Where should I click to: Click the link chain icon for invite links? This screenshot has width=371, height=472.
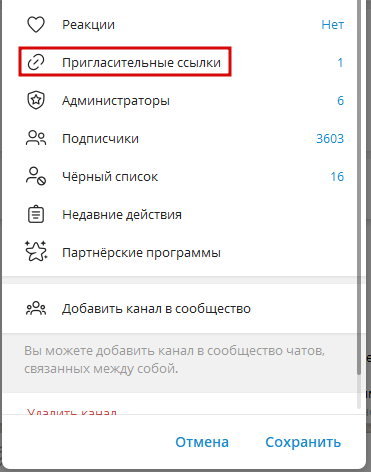36,62
